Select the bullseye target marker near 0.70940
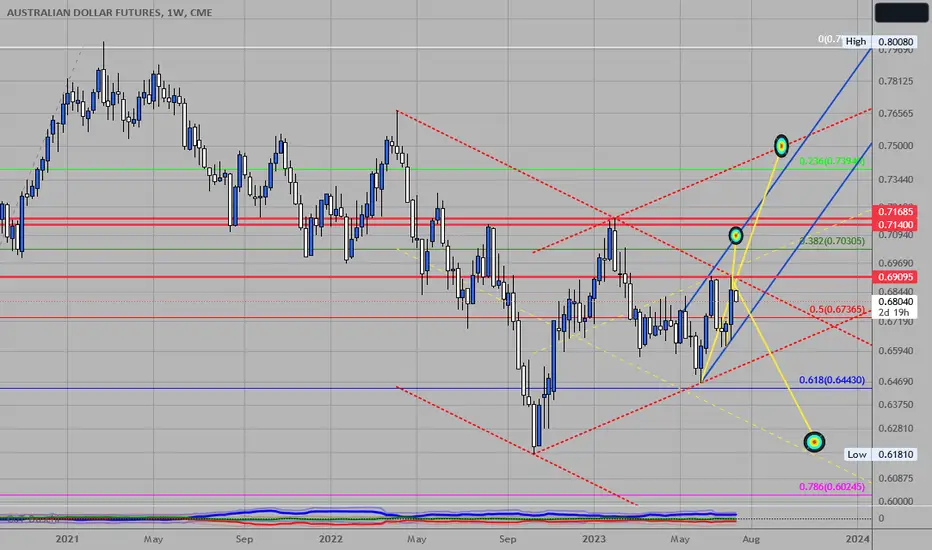Image resolution: width=932 pixels, height=550 pixels. point(736,235)
